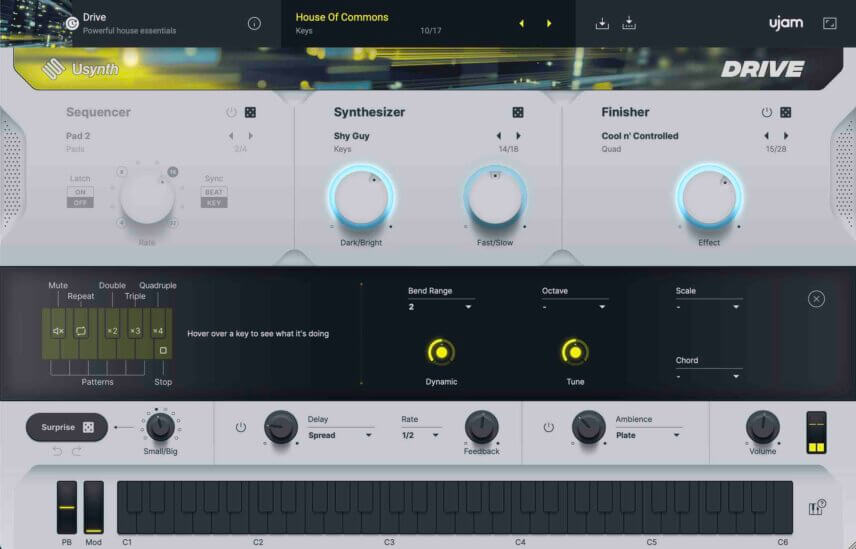The width and height of the screenshot is (856, 549).
Task: Click the x3 Triple key
Action: (x=135, y=331)
